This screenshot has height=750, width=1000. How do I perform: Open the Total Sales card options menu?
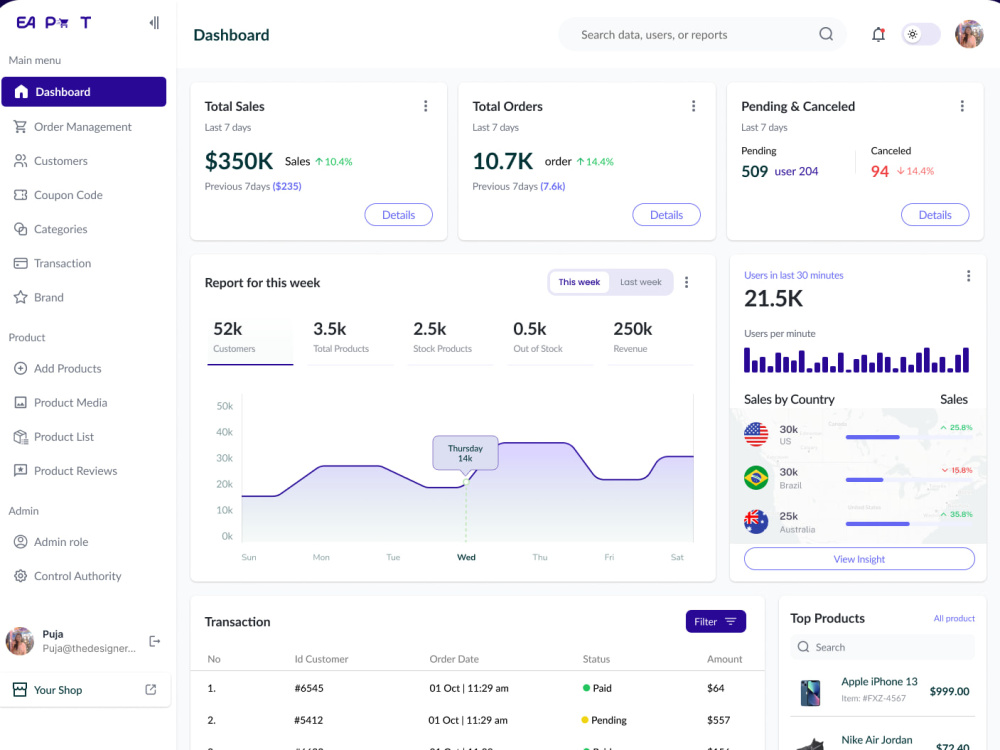[426, 106]
